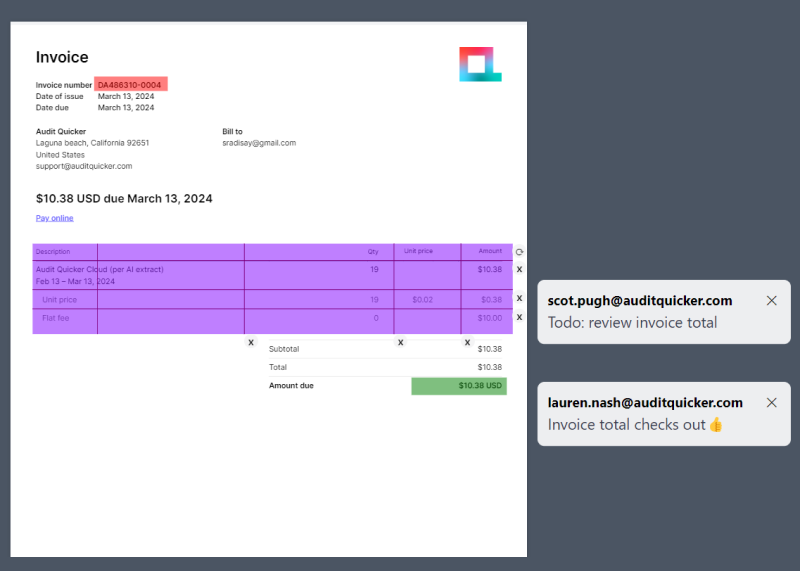Click 'Todo: review invoice total' comment text
The image size is (800, 571).
[632, 322]
